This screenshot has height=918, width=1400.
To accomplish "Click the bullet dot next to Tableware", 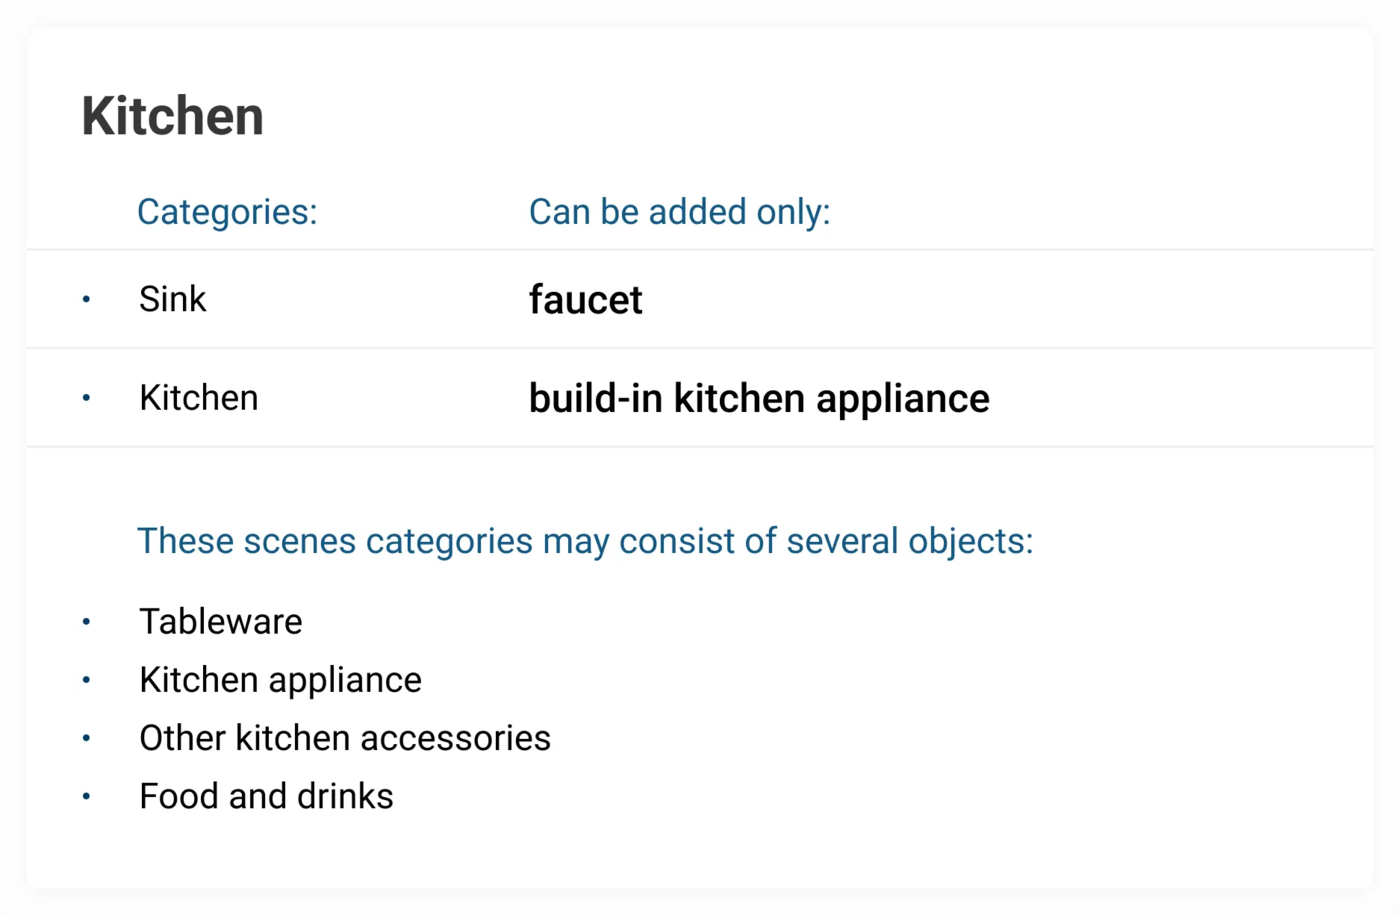I will [86, 622].
